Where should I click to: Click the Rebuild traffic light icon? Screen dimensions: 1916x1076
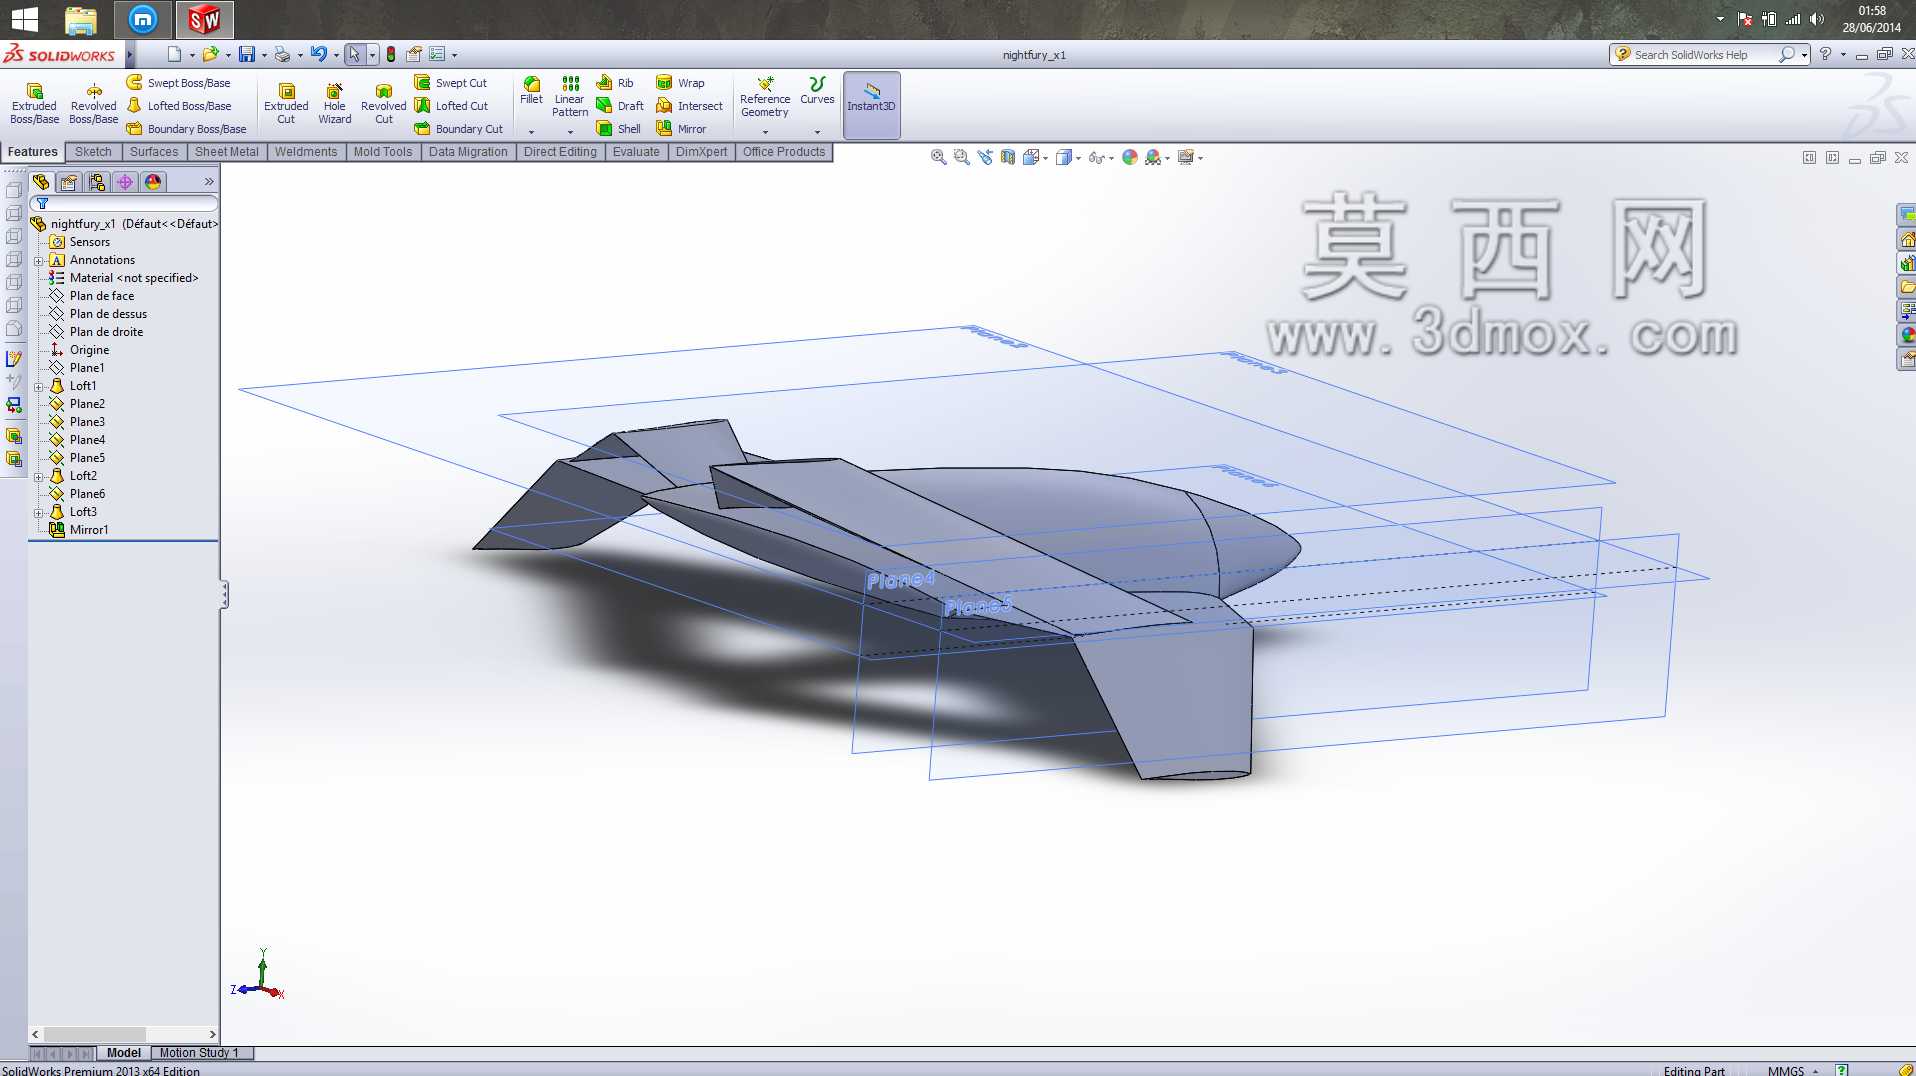(391, 54)
